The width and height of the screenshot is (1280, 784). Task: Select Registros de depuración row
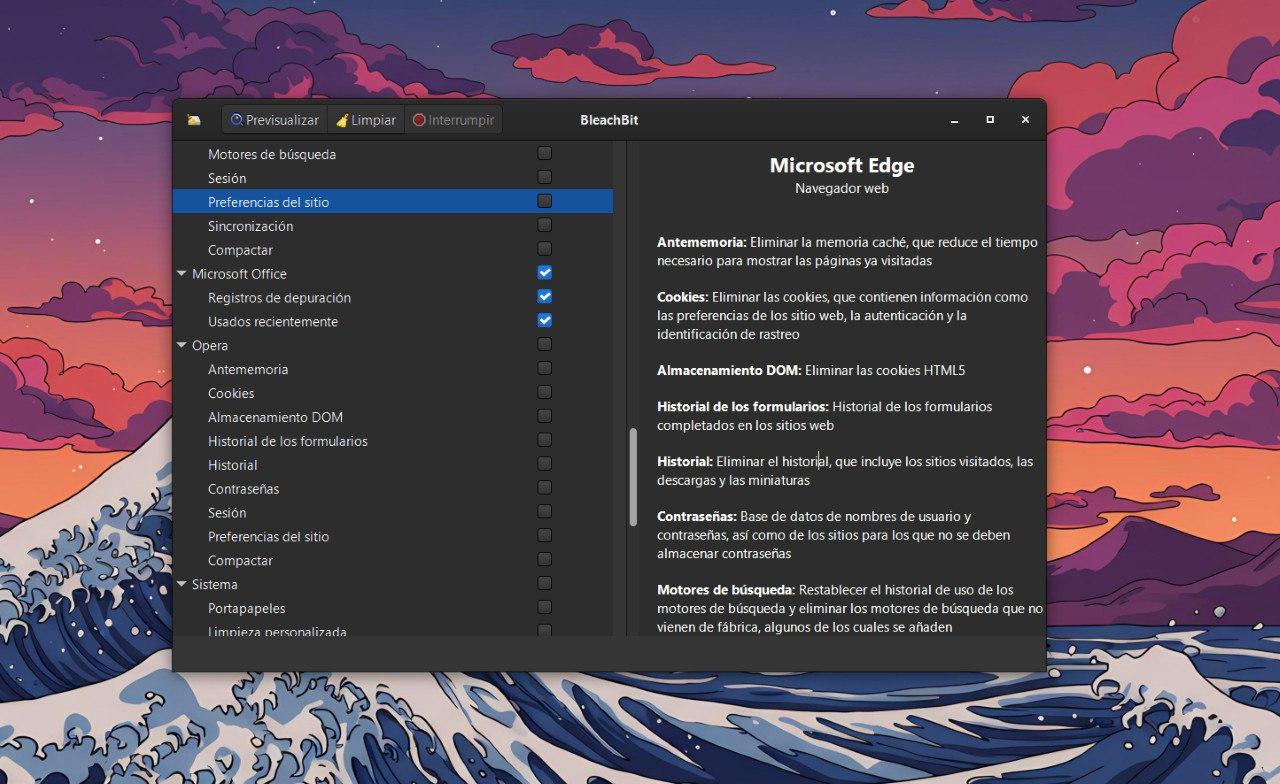pos(393,297)
